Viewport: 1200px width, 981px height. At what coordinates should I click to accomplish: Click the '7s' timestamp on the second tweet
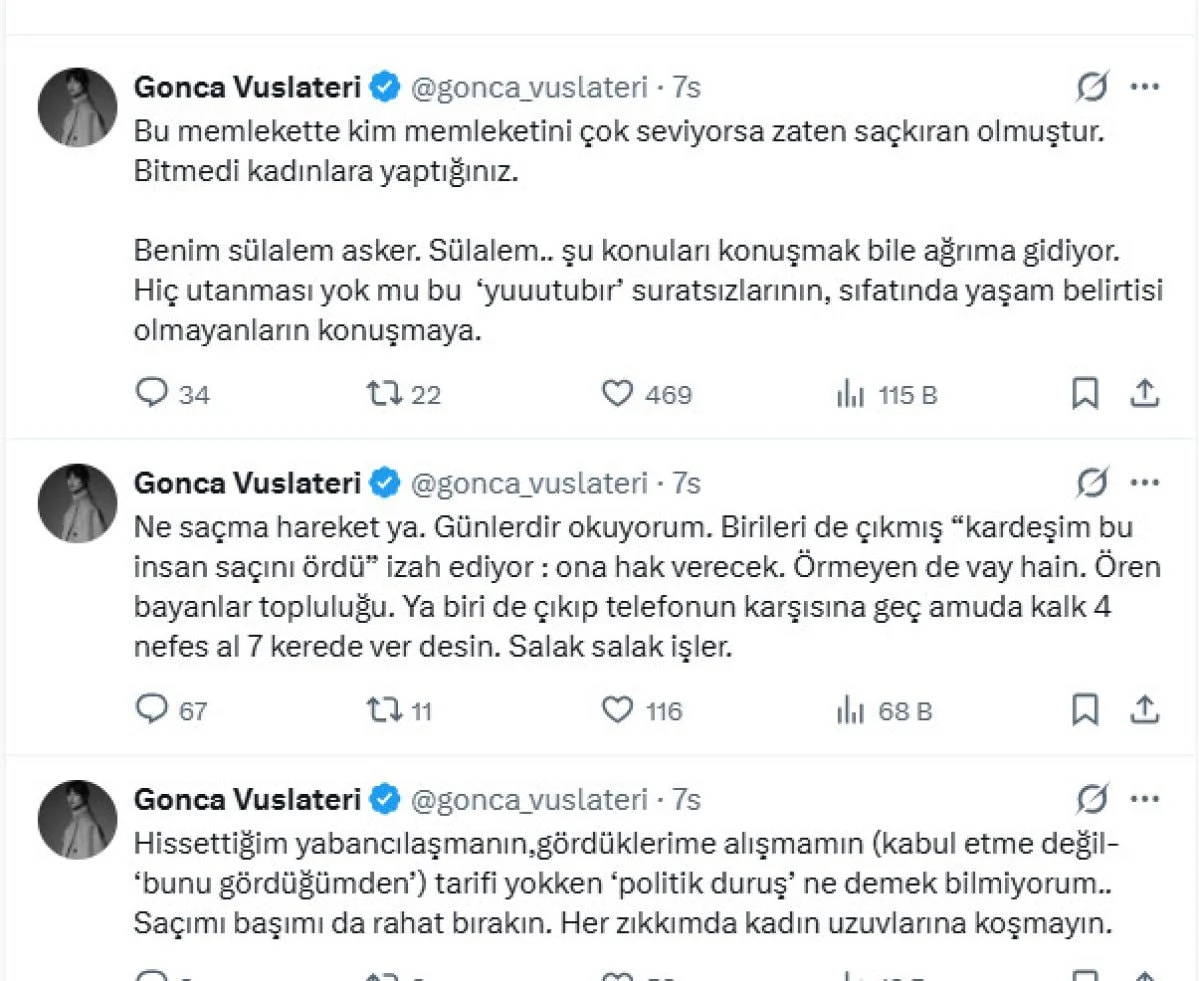click(x=685, y=483)
